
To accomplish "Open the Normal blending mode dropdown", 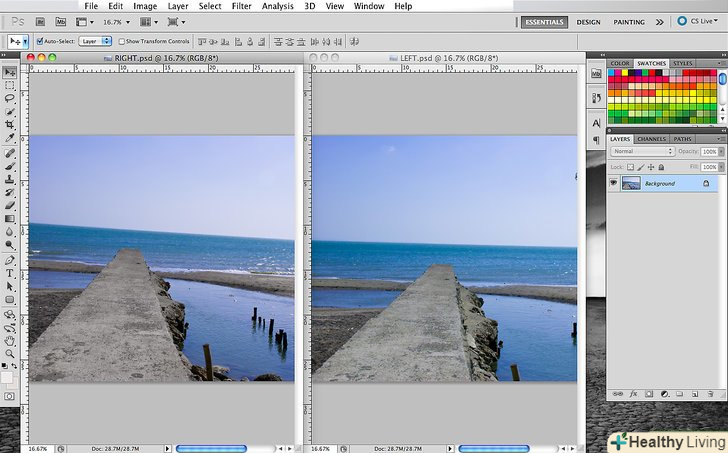I will click(642, 151).
